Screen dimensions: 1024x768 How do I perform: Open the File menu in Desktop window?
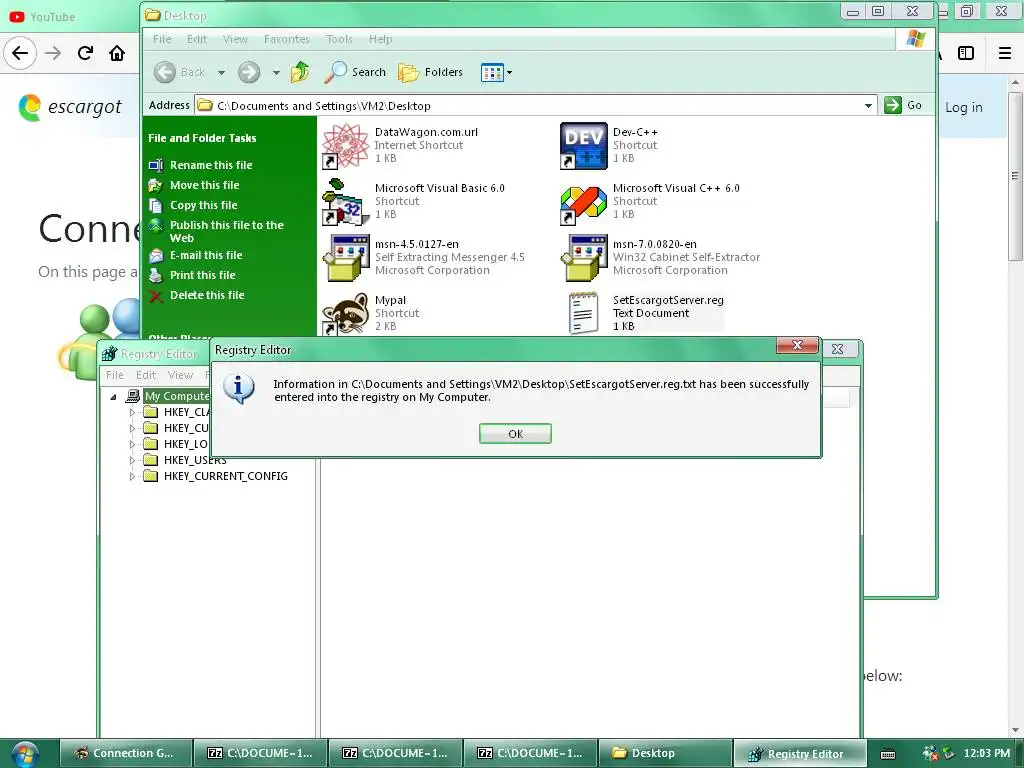coord(162,39)
